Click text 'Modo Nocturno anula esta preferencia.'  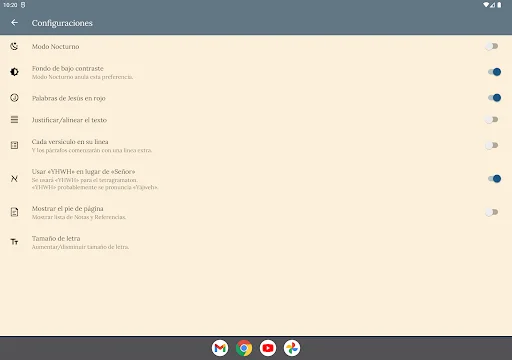[x=82, y=77]
